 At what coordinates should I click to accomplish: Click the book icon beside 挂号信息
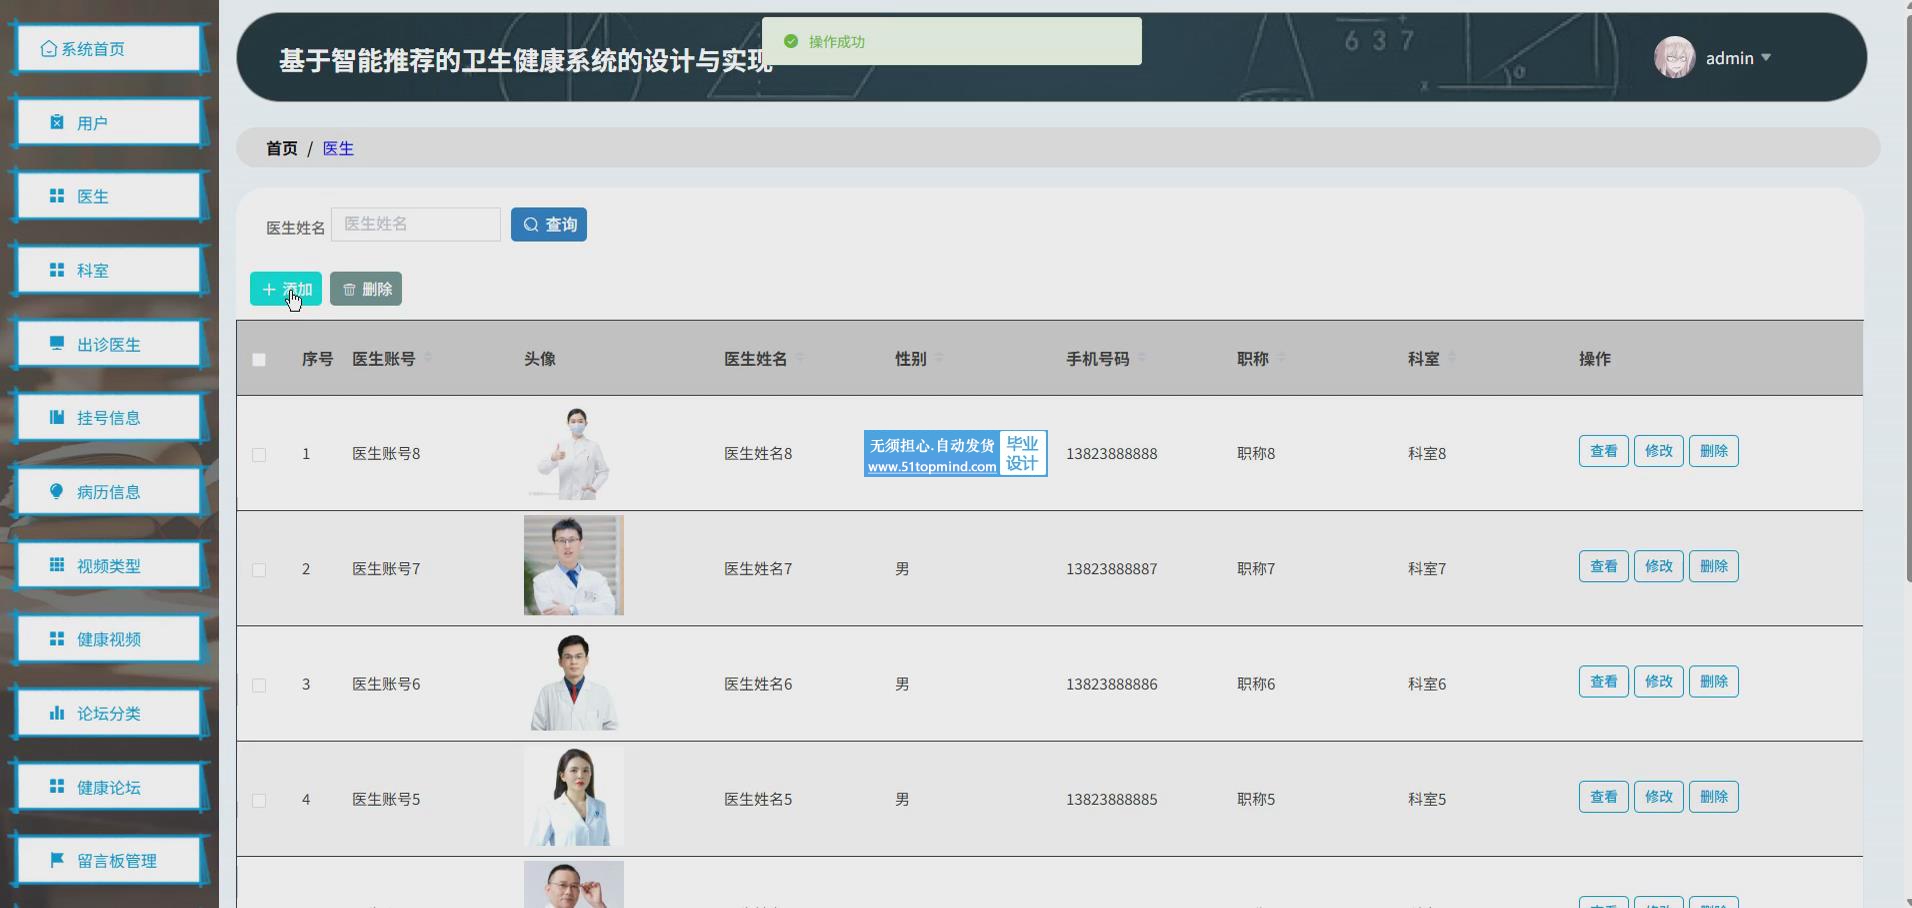coord(57,417)
